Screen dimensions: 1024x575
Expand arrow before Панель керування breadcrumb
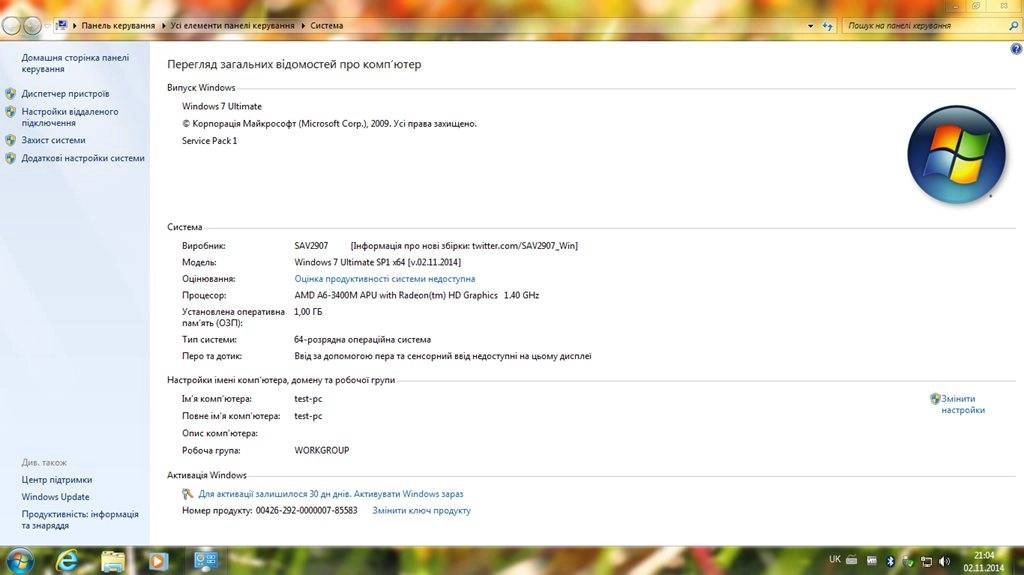tap(74, 25)
